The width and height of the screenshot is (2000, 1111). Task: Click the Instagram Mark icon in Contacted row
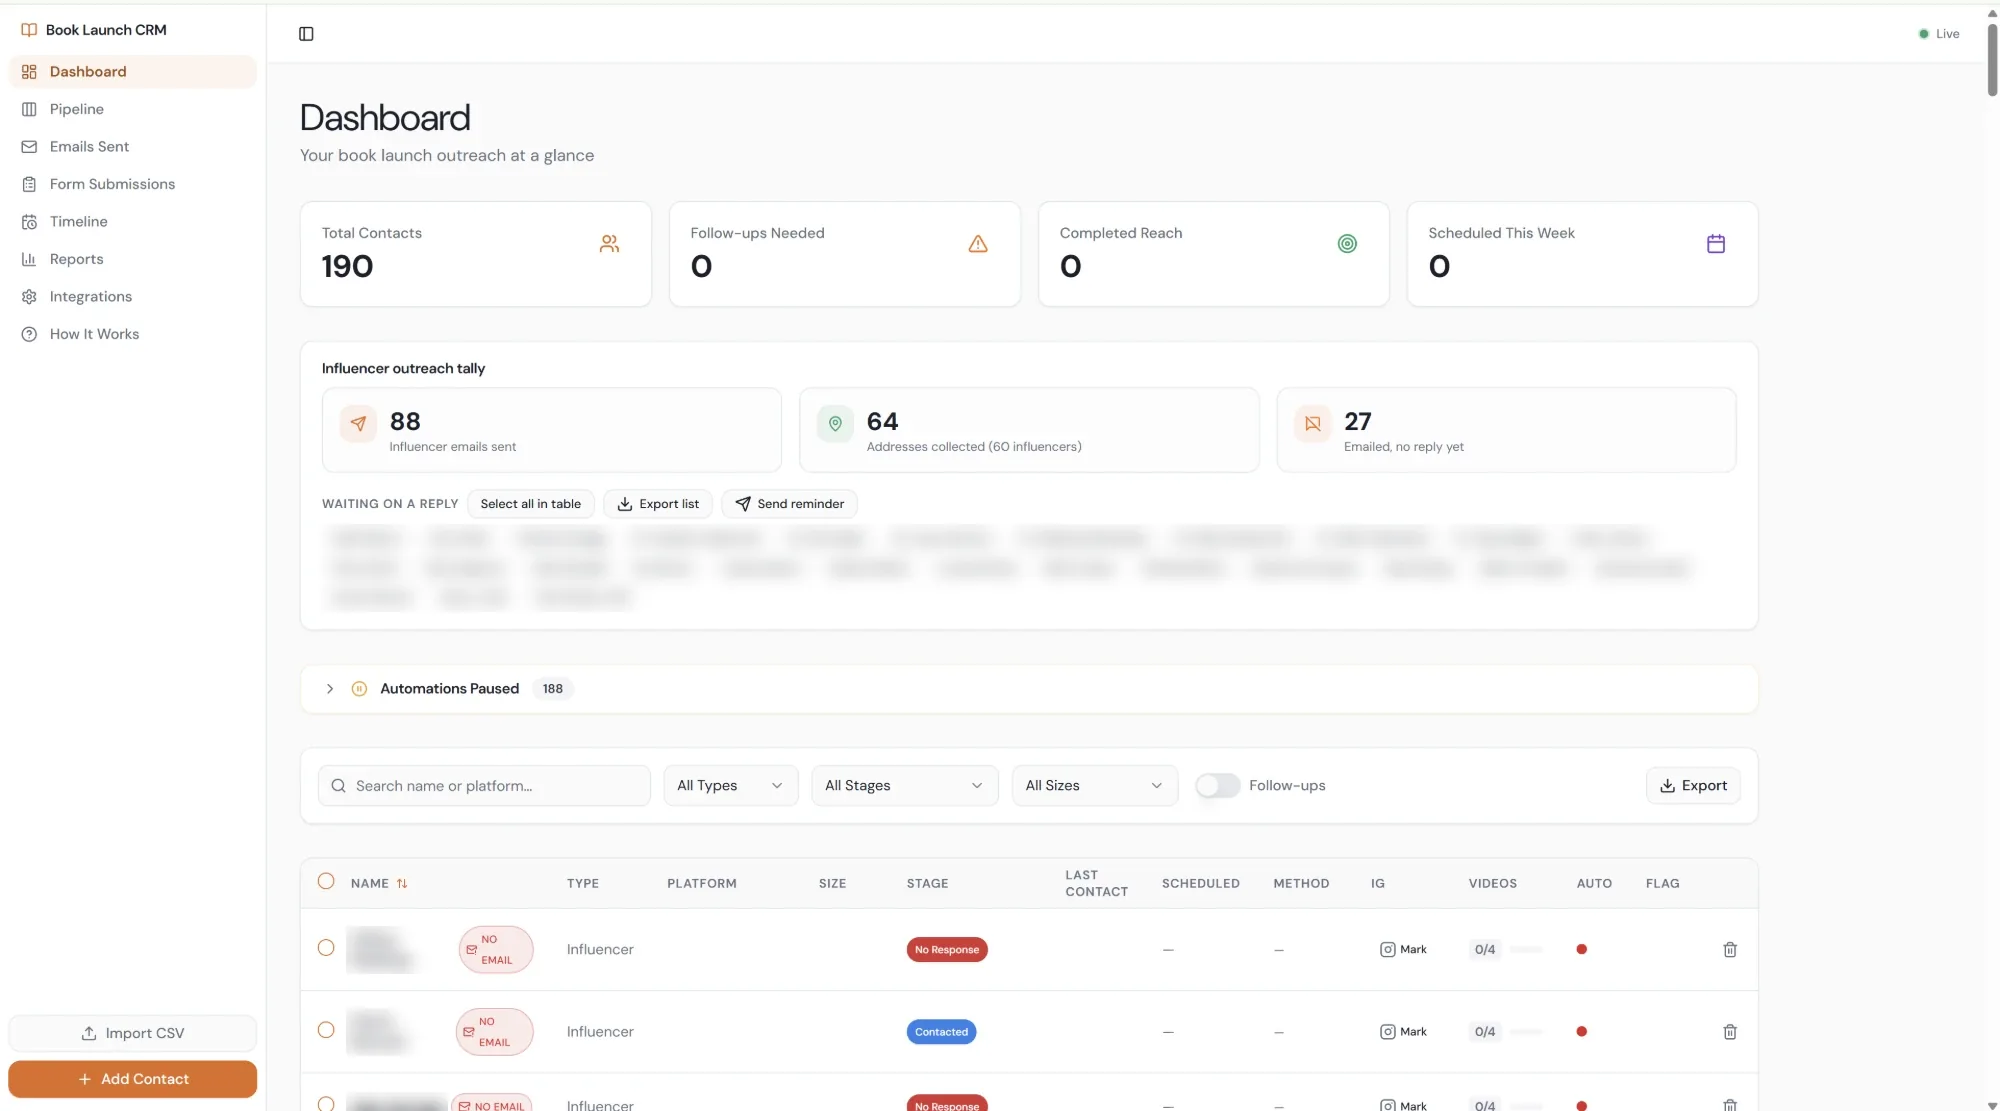[1388, 1032]
